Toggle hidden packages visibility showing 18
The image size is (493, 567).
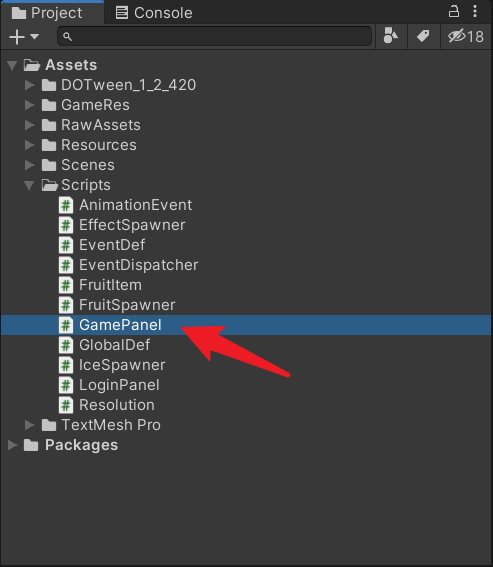tap(466, 36)
